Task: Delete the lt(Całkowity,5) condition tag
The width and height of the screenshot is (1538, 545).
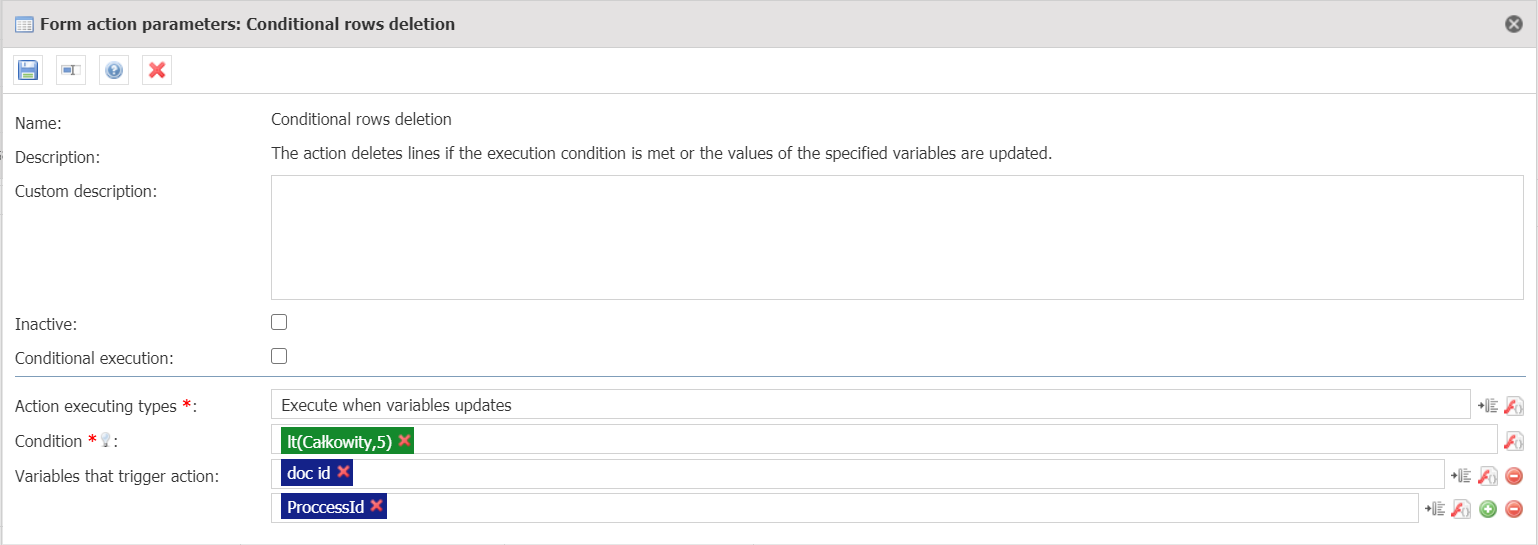Action: pos(404,440)
